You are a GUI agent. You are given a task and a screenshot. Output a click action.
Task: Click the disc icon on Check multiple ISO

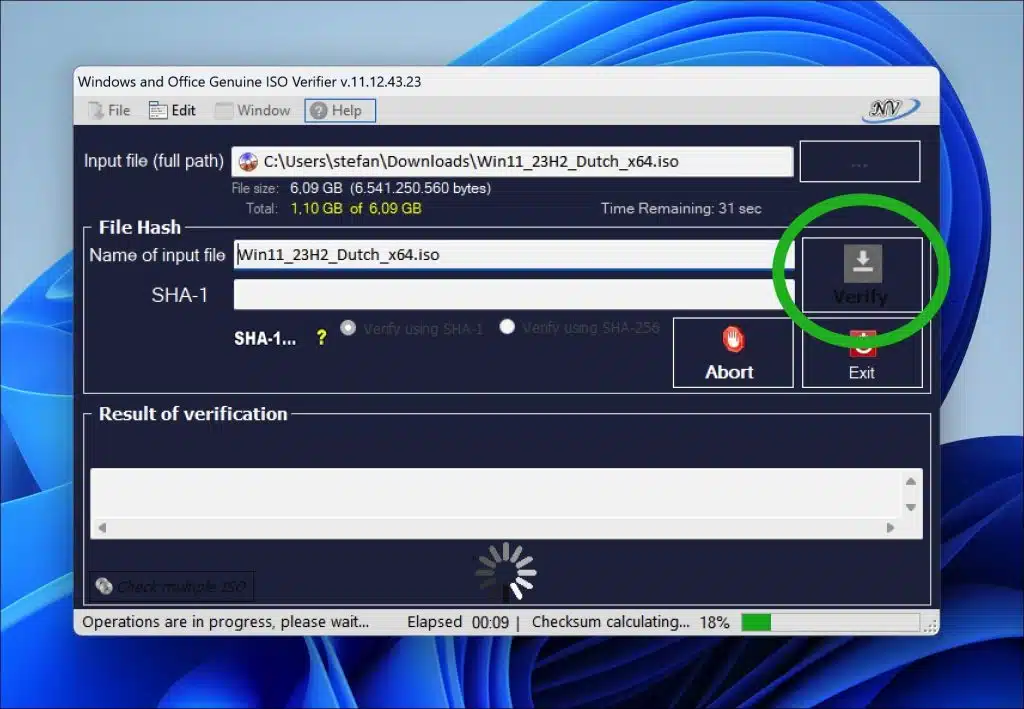tap(104, 586)
